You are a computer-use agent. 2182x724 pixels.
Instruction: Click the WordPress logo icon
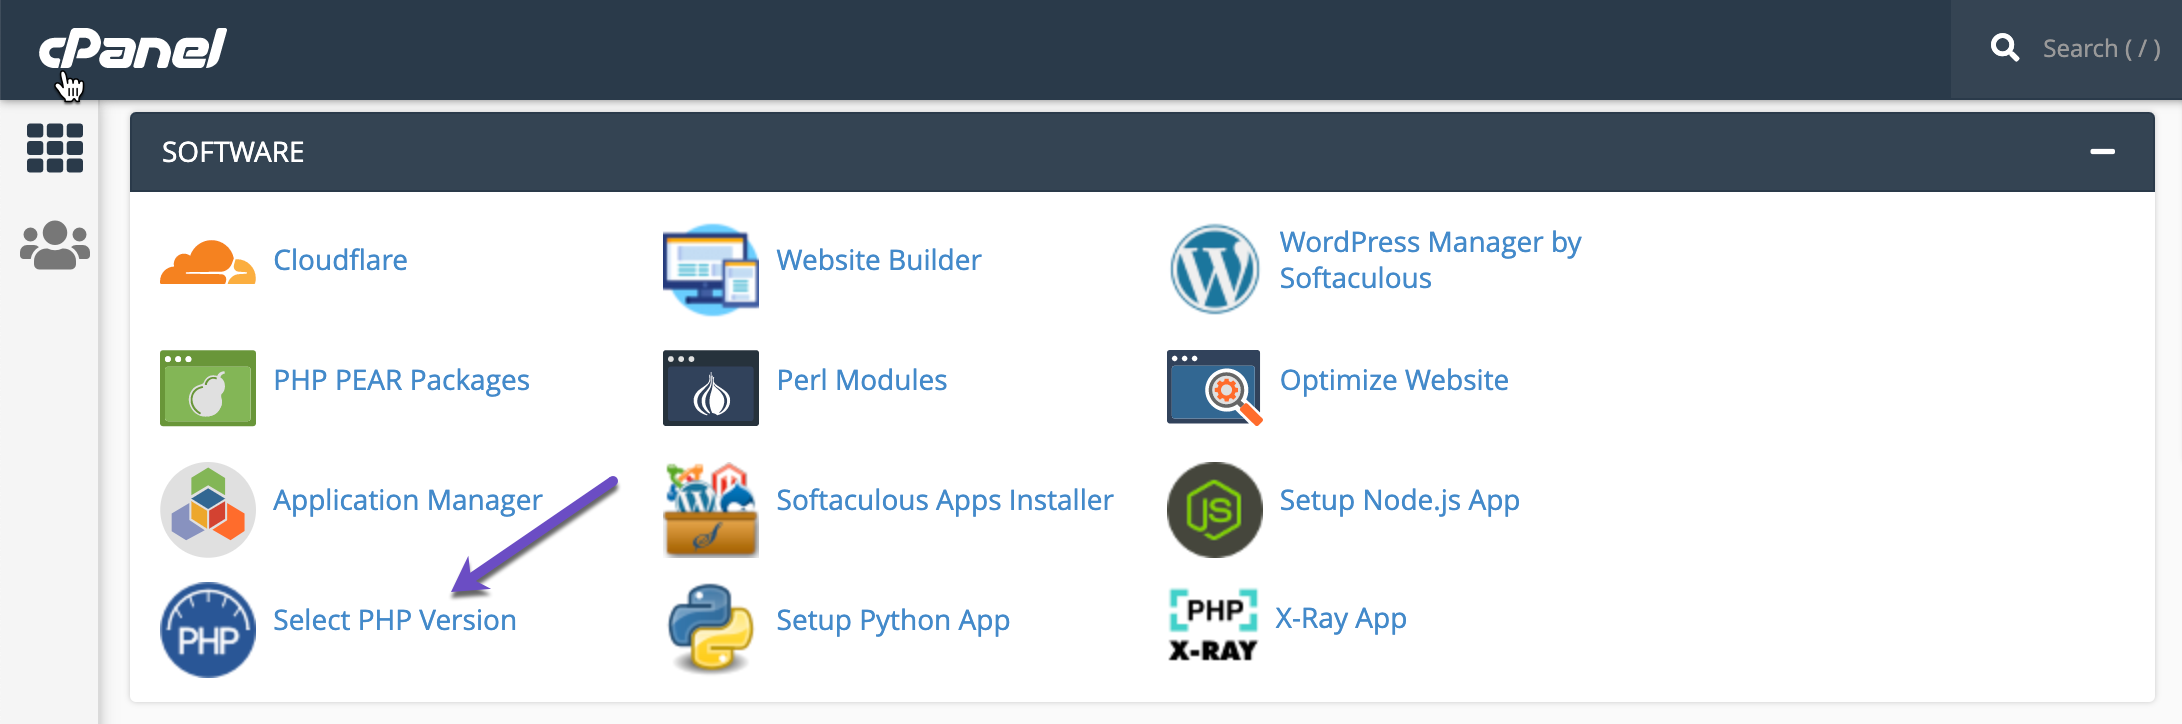tap(1214, 268)
